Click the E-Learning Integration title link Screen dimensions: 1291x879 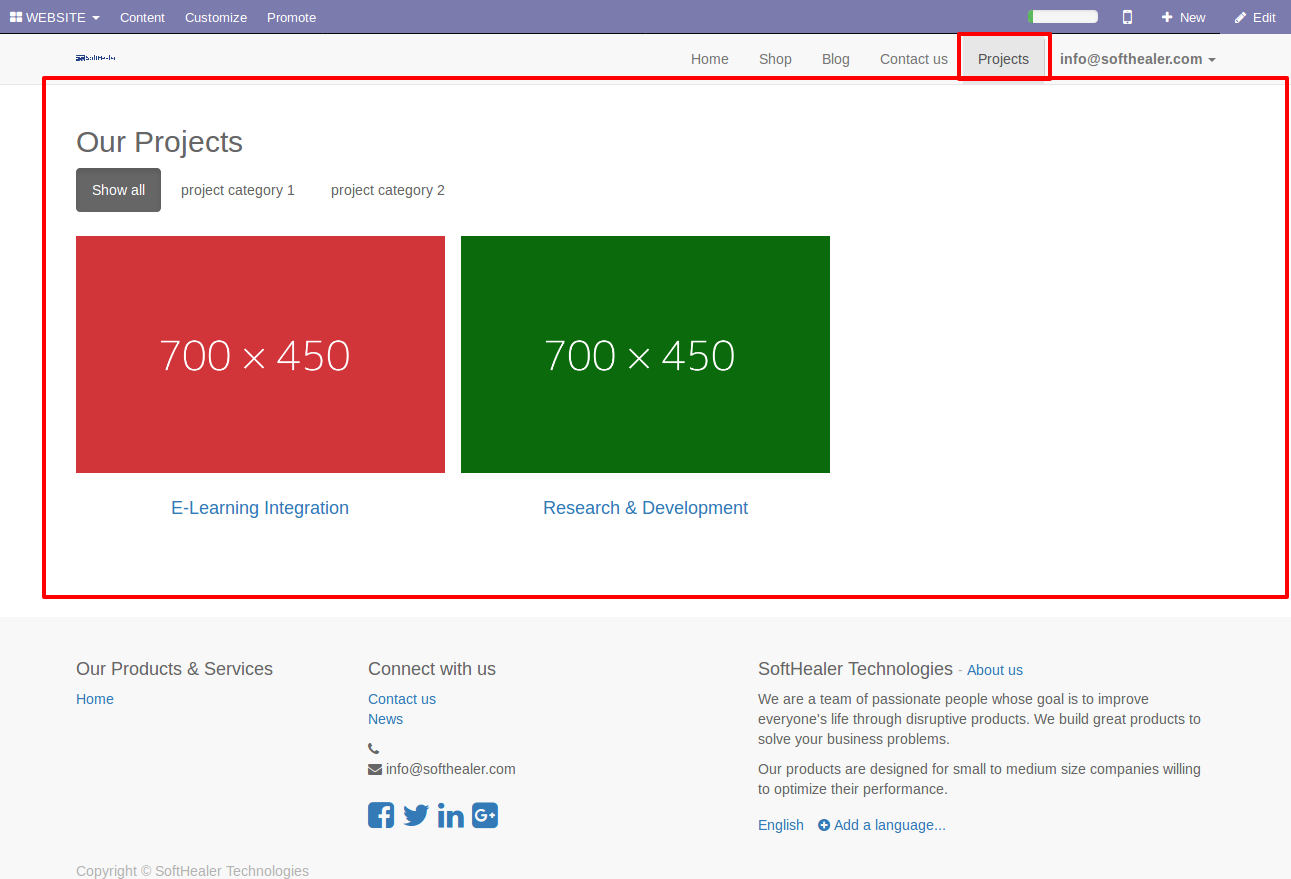click(x=260, y=508)
